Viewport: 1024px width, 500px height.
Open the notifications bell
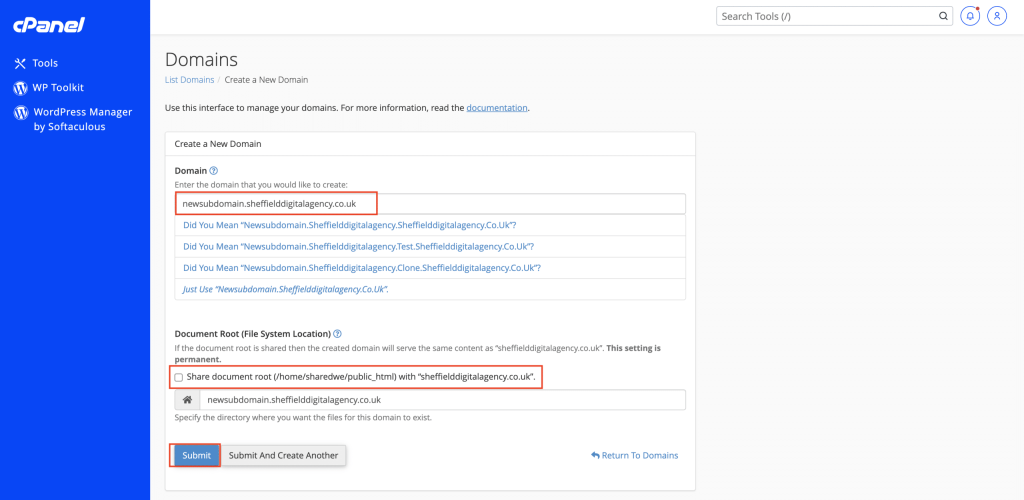click(971, 16)
